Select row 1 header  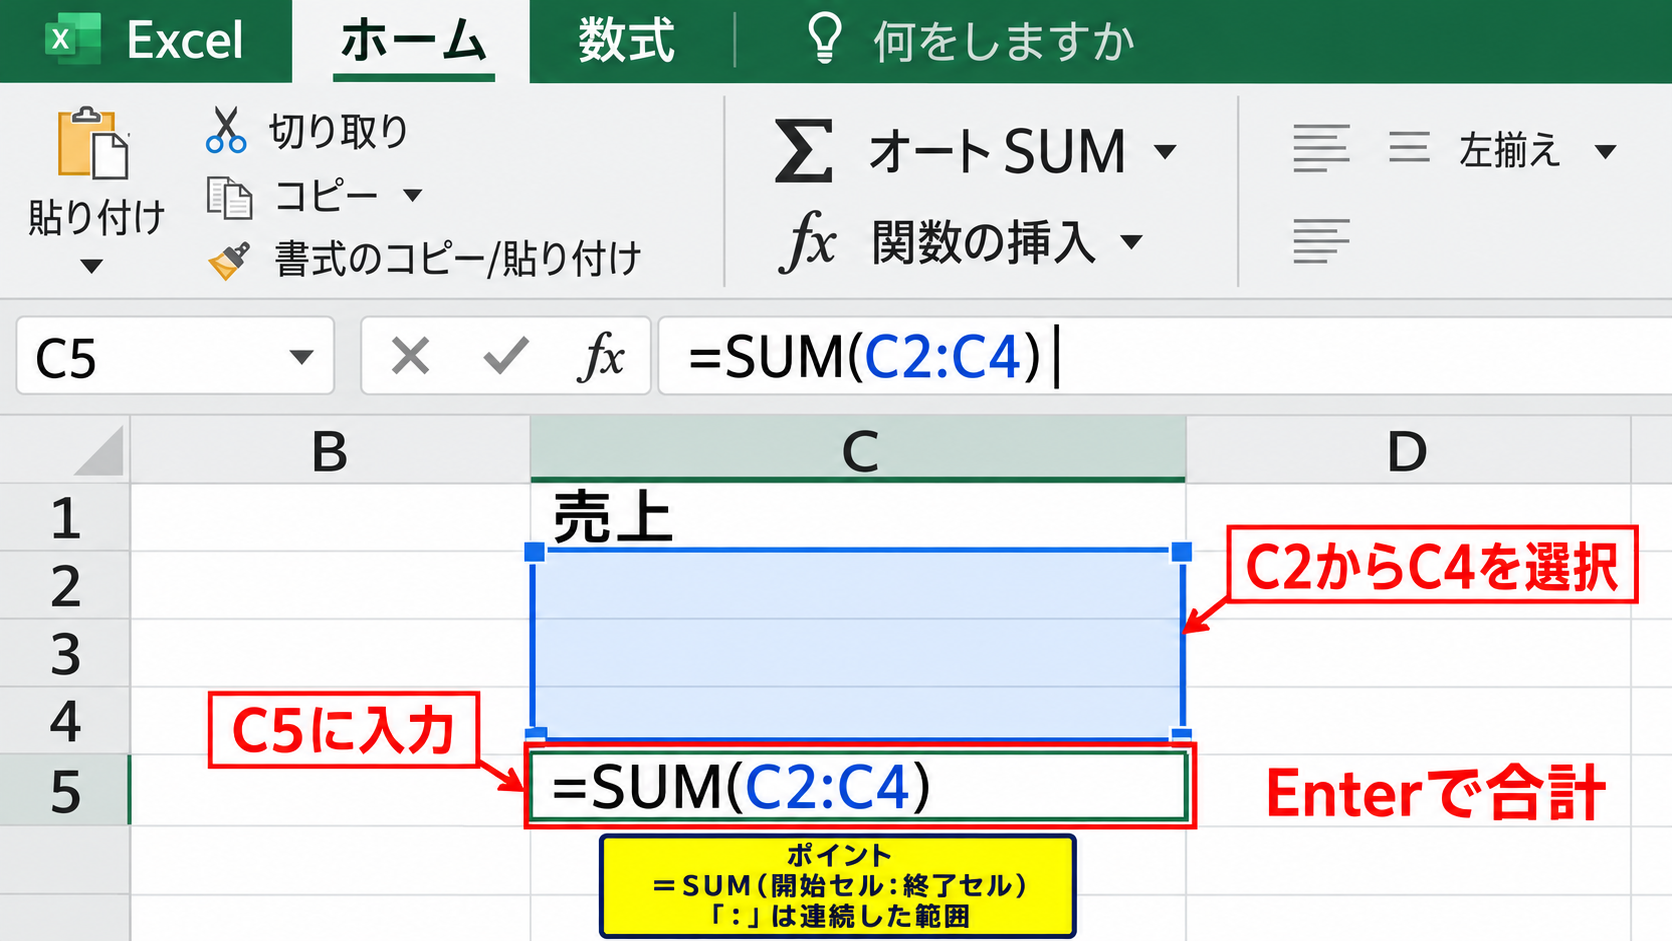[x=65, y=518]
